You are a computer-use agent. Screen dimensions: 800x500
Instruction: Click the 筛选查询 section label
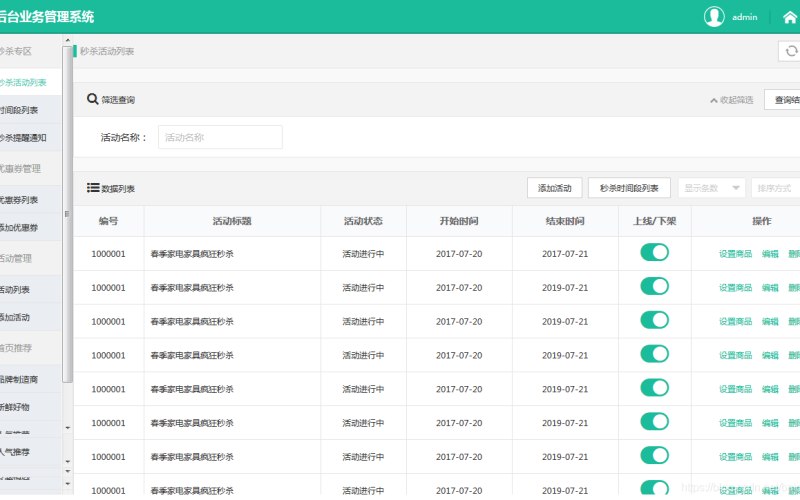(x=118, y=100)
